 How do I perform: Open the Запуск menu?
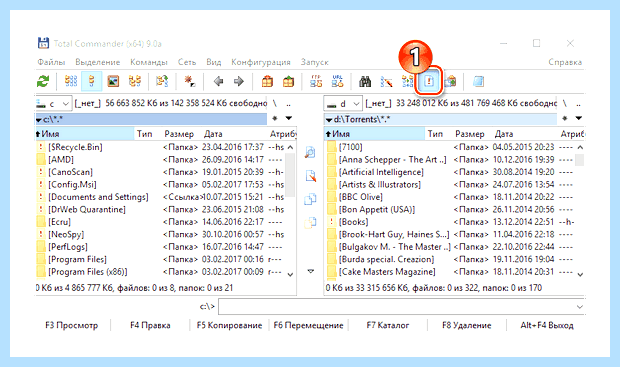pos(314,62)
